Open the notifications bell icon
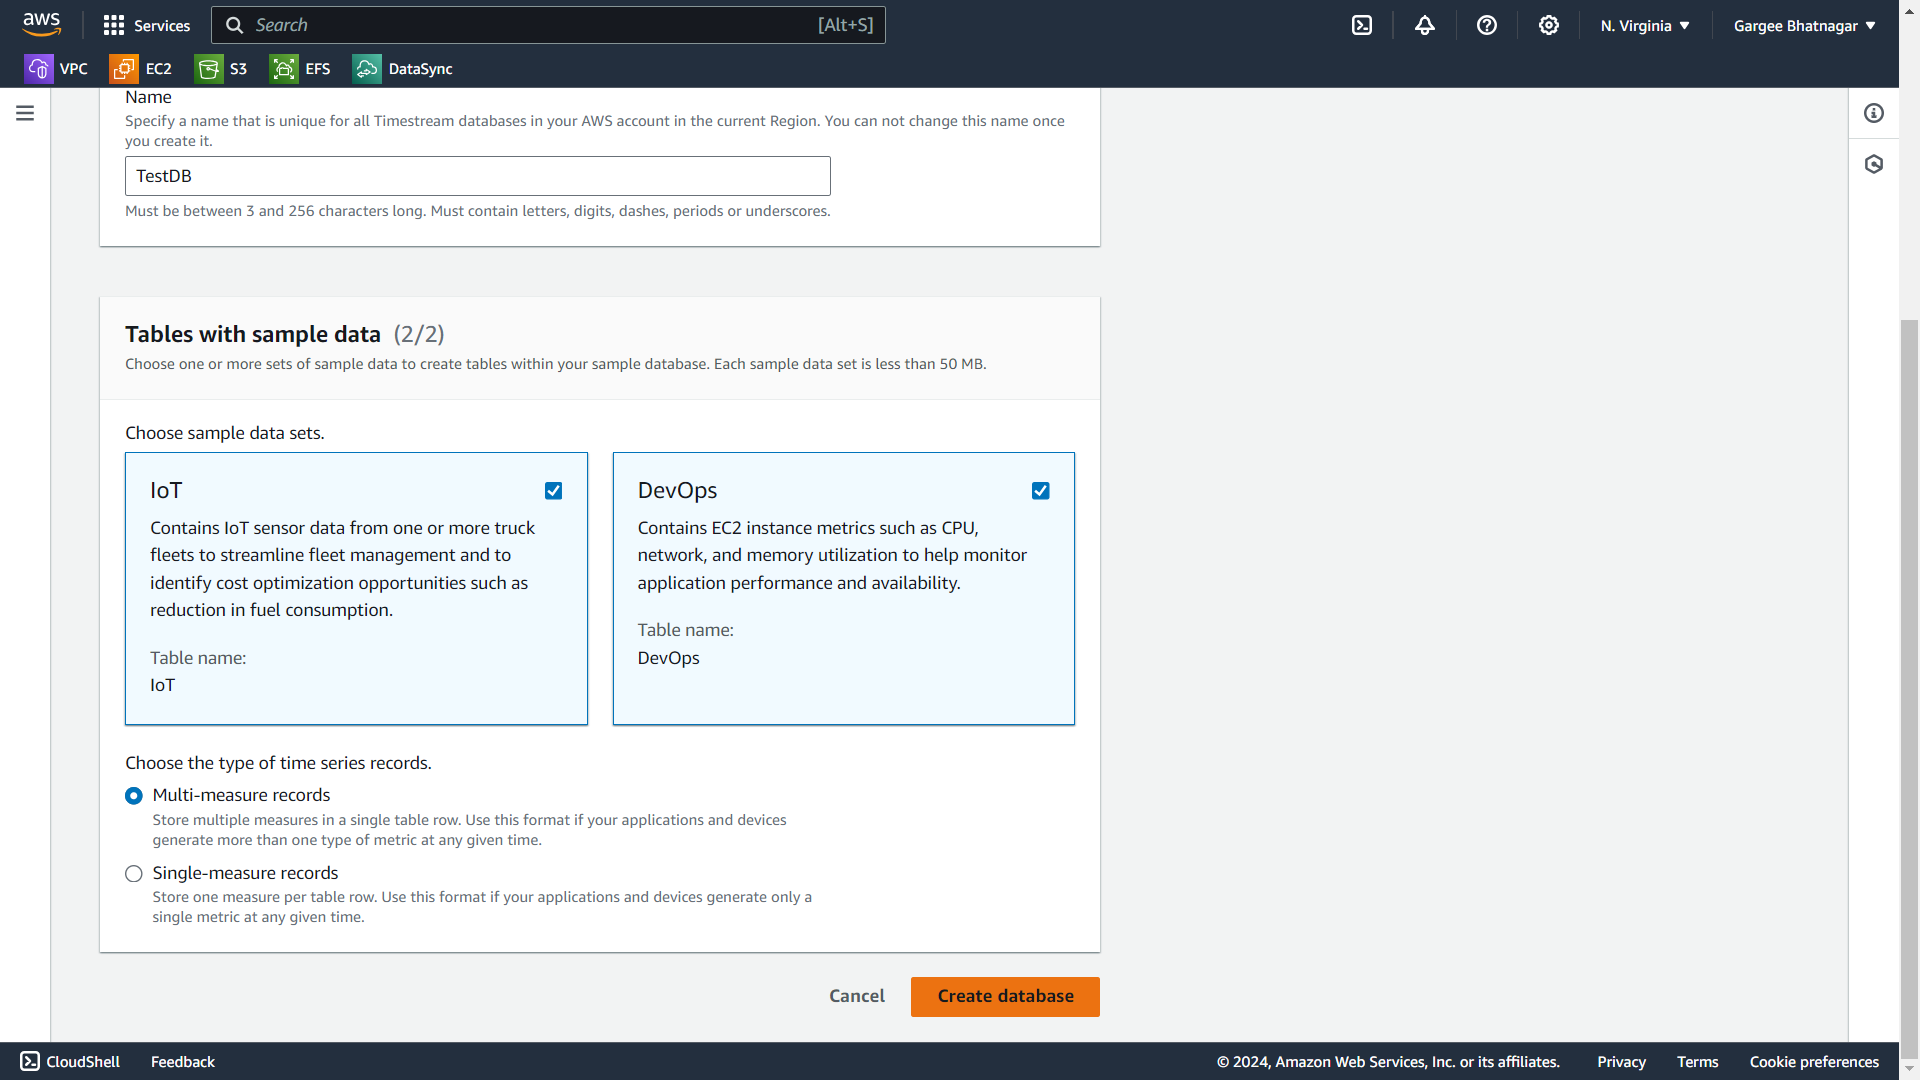1920x1080 pixels. point(1425,25)
